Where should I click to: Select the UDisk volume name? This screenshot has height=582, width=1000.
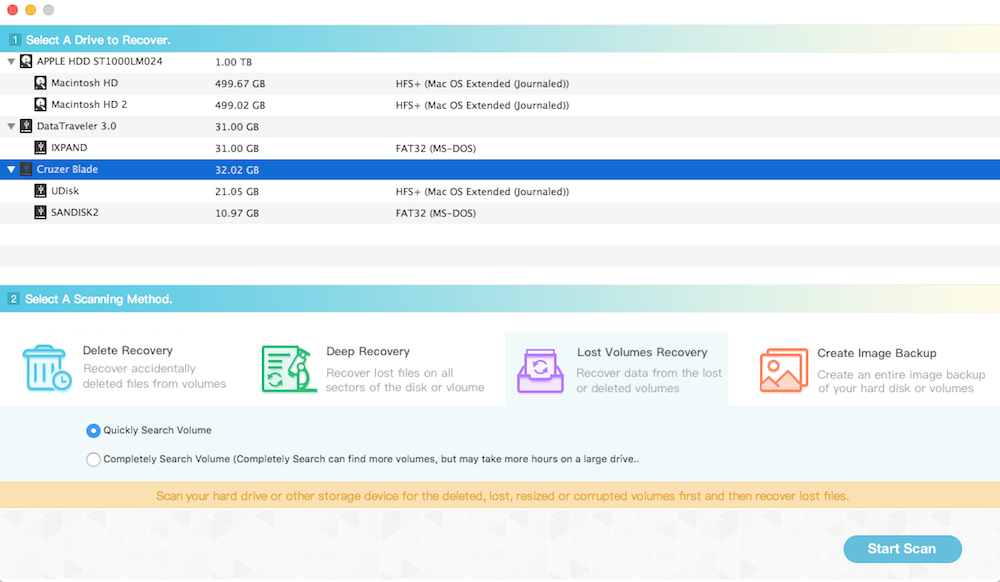coord(65,191)
